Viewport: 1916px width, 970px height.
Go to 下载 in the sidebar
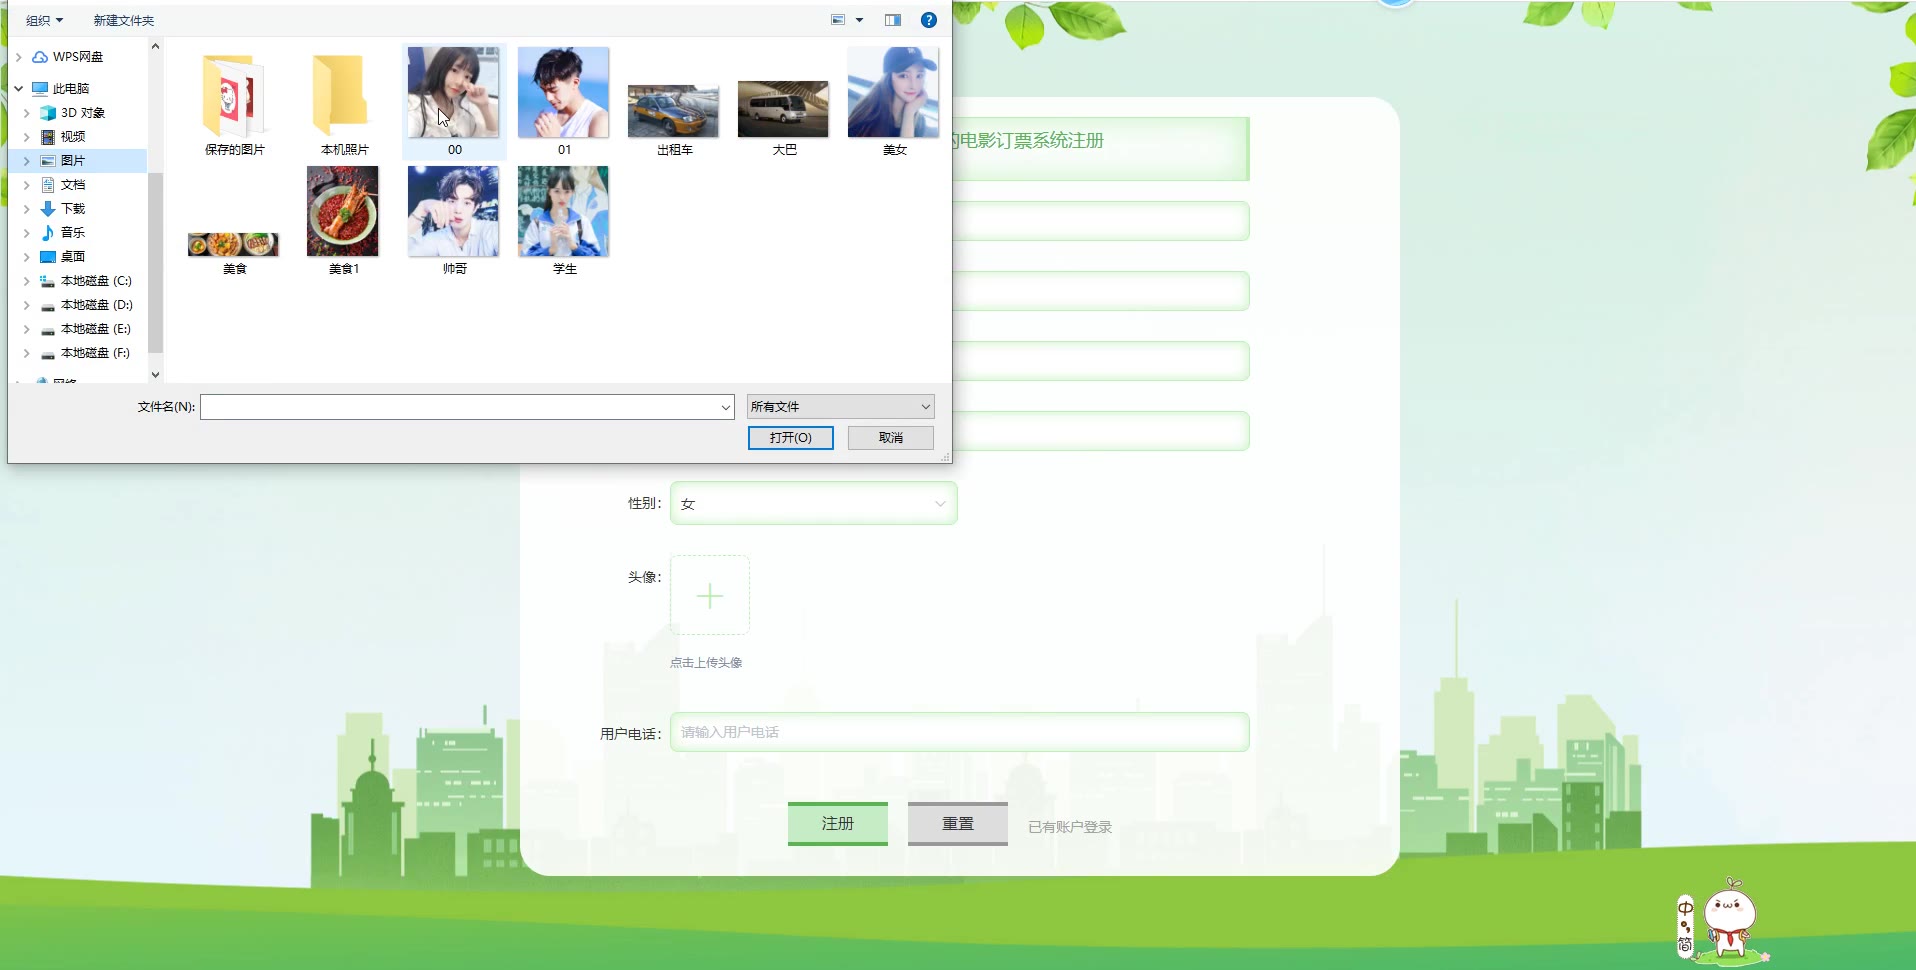coord(72,209)
